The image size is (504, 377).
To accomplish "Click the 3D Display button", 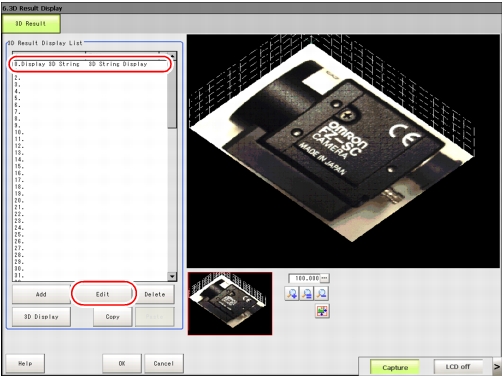I will pos(41,317).
